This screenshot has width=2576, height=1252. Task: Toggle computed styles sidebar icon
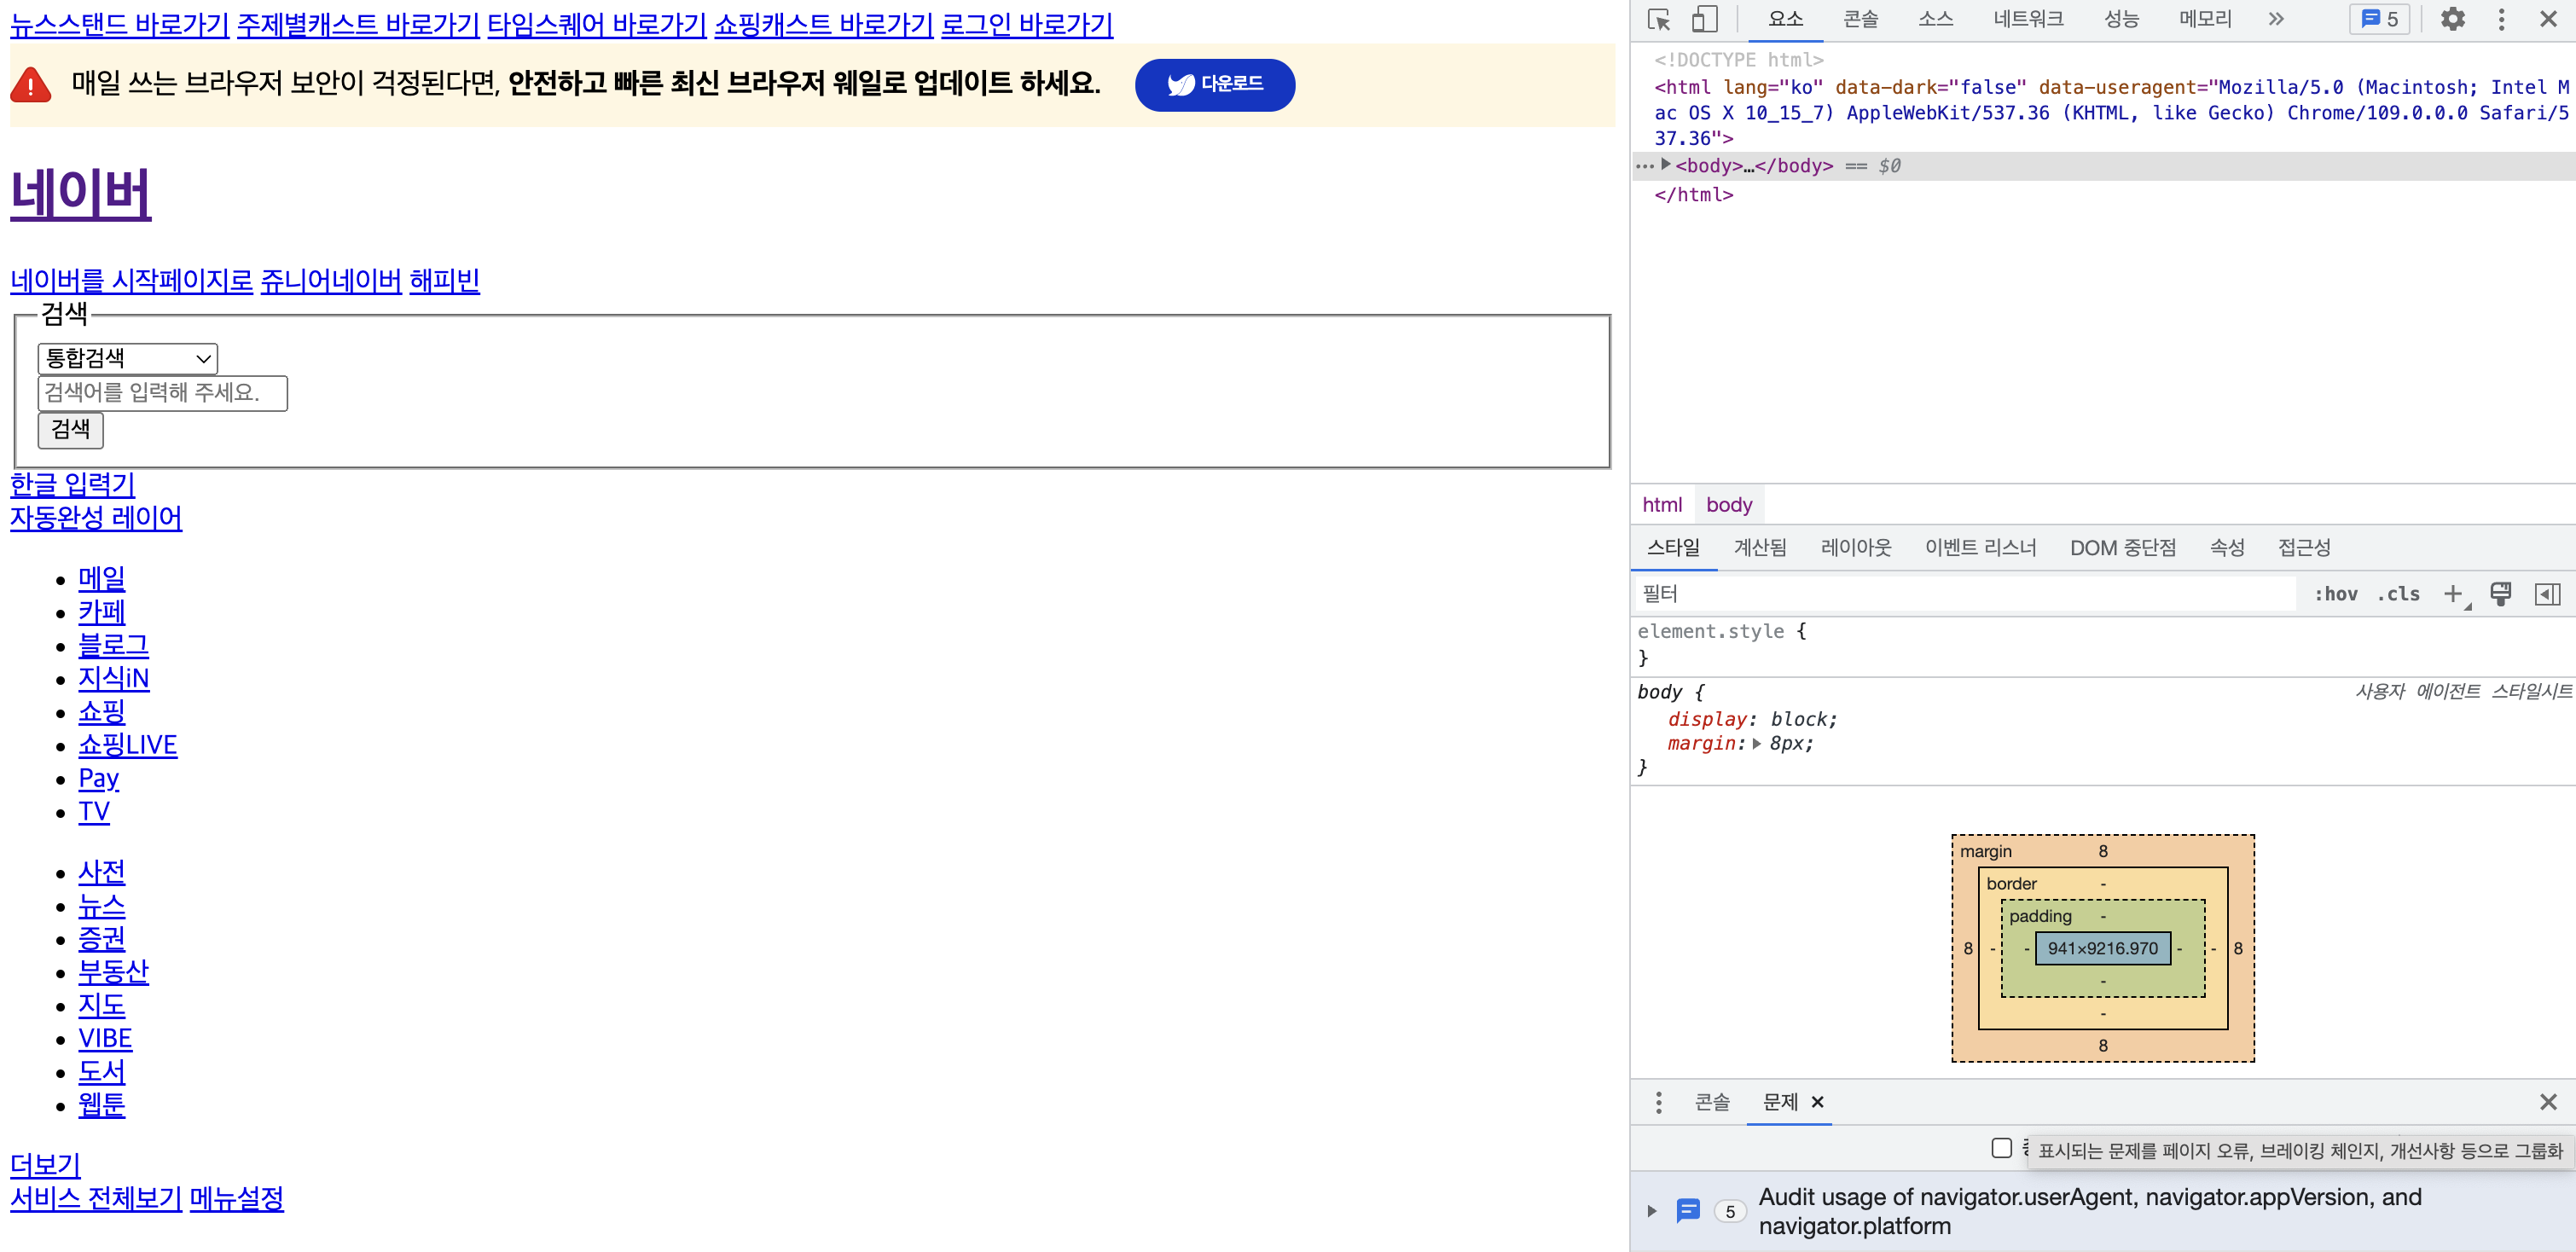[2547, 594]
